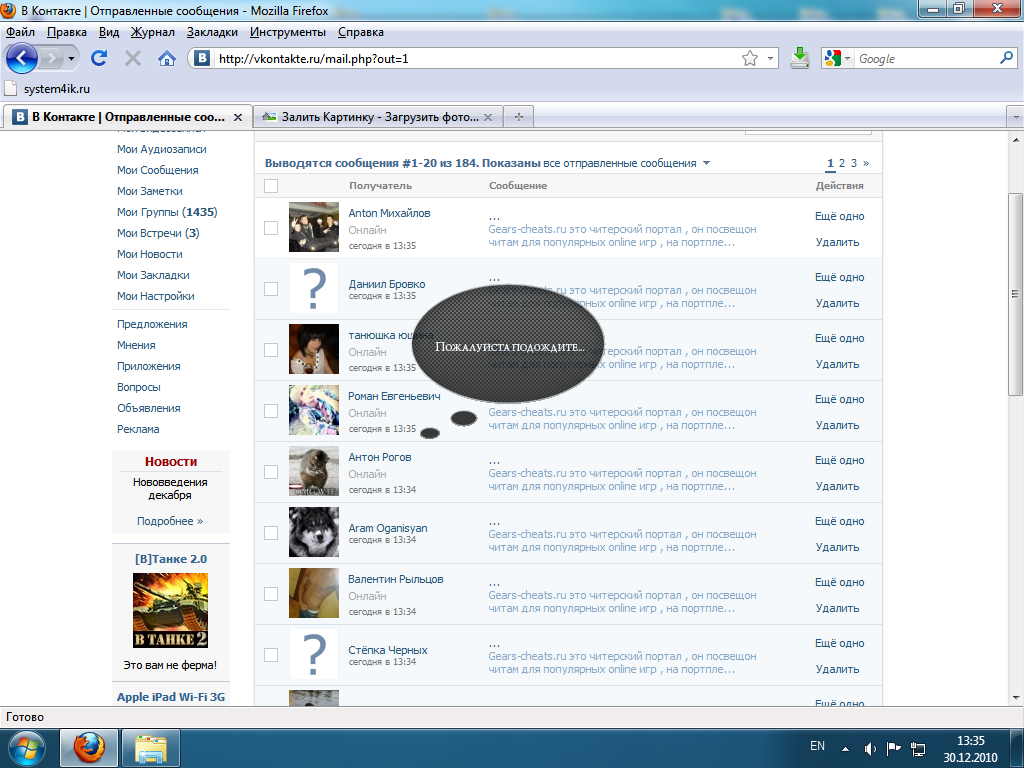The image size is (1024, 768).
Task: Click the Google search input field
Action: coord(926,58)
